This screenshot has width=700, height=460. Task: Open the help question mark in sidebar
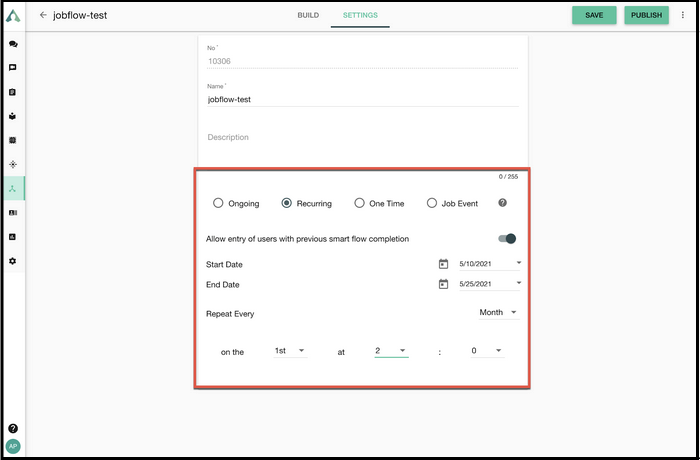pyautogui.click(x=13, y=429)
